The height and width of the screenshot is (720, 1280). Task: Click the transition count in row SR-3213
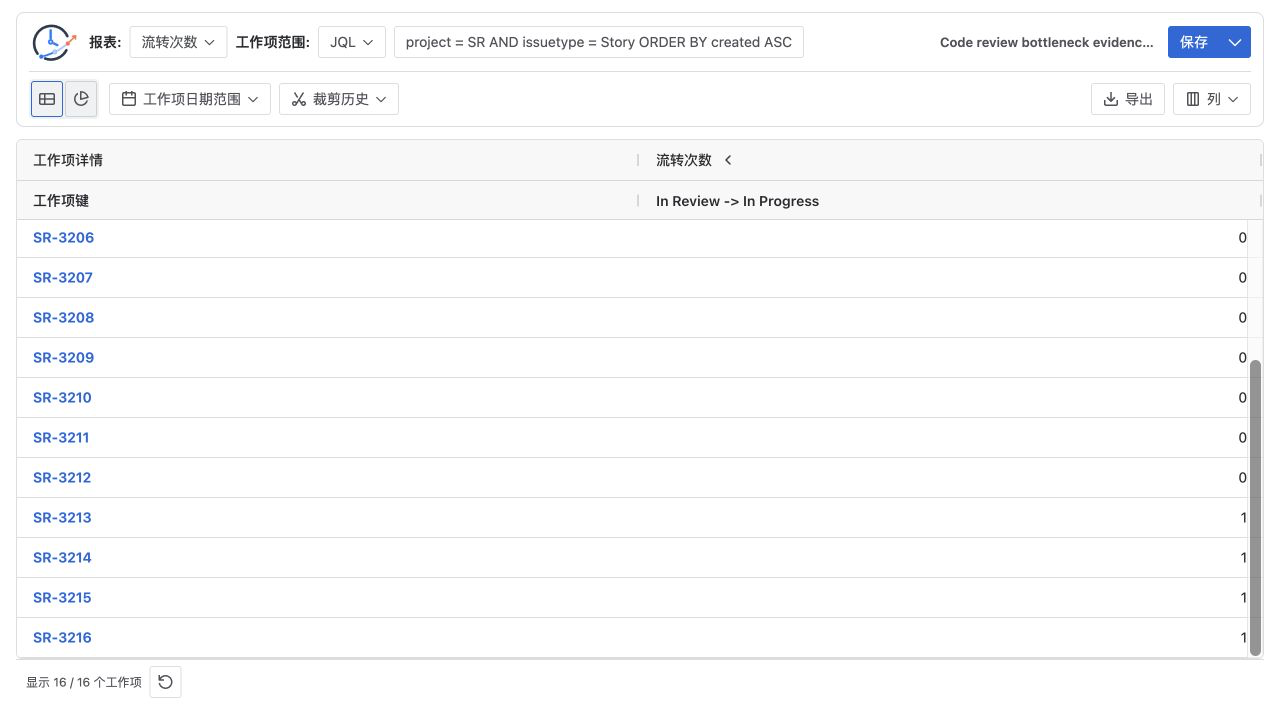click(x=1243, y=518)
